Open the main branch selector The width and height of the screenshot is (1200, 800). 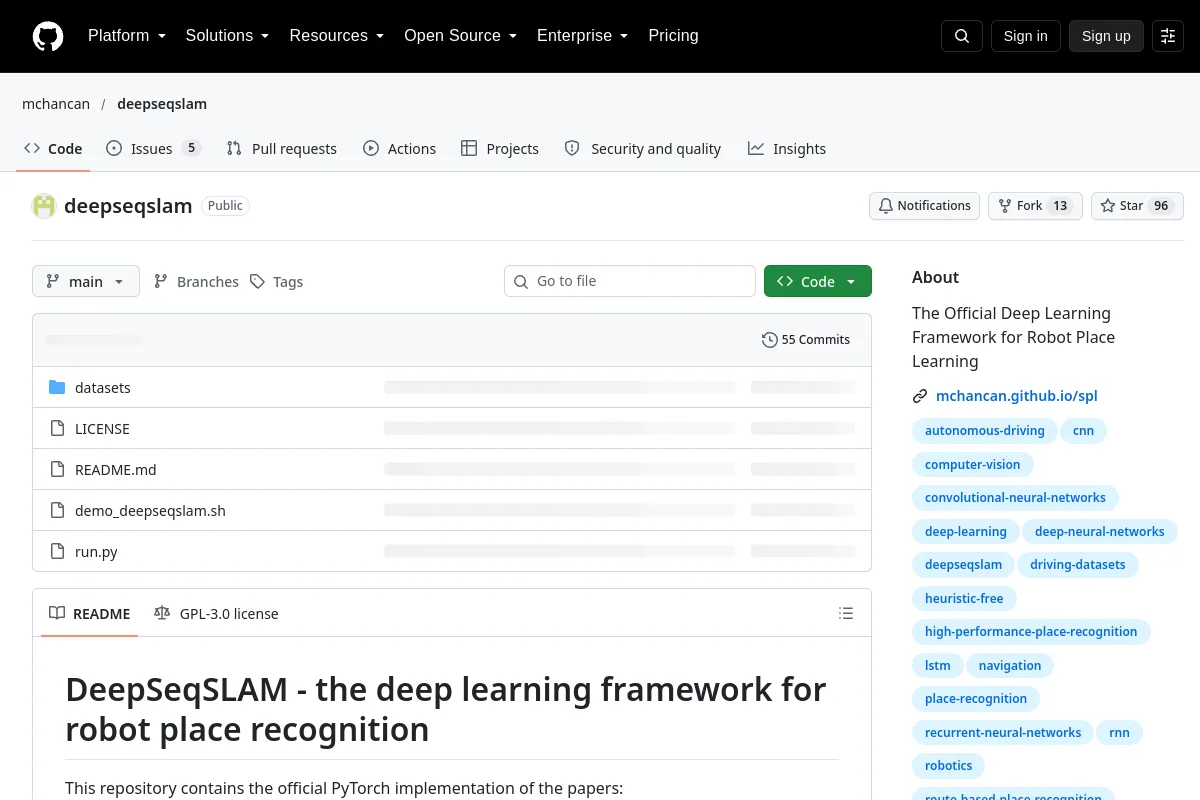coord(86,282)
